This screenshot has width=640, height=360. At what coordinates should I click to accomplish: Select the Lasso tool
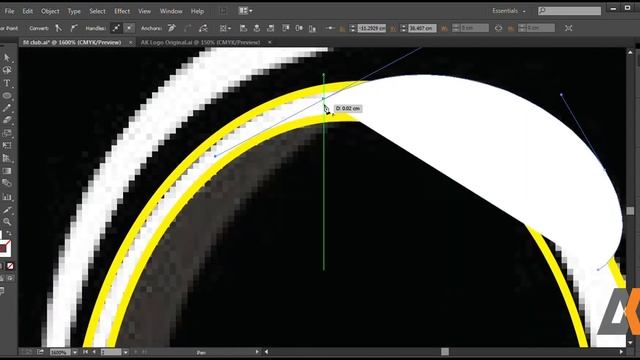[x=7, y=71]
